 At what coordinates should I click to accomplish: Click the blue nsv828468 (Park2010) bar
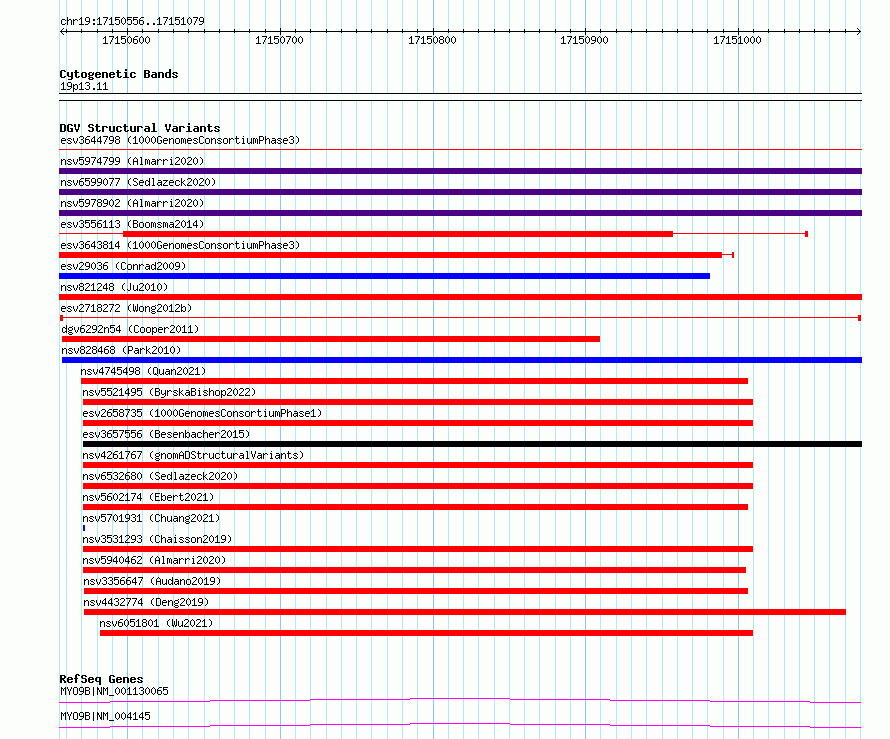462,360
